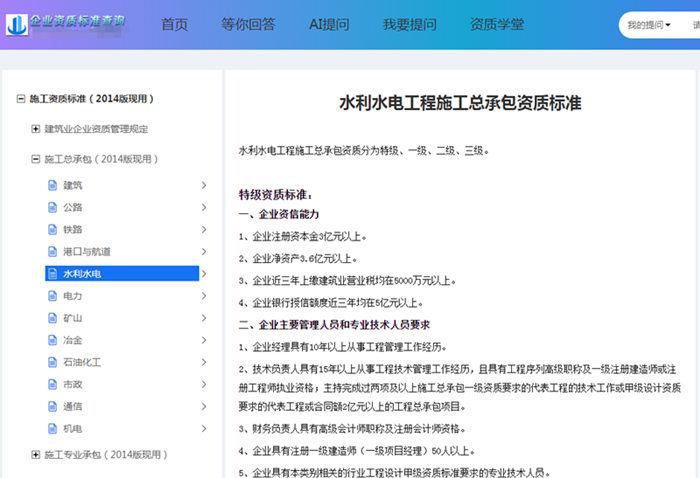
Task: Select the 铁路 tree item
Action: coord(73,229)
